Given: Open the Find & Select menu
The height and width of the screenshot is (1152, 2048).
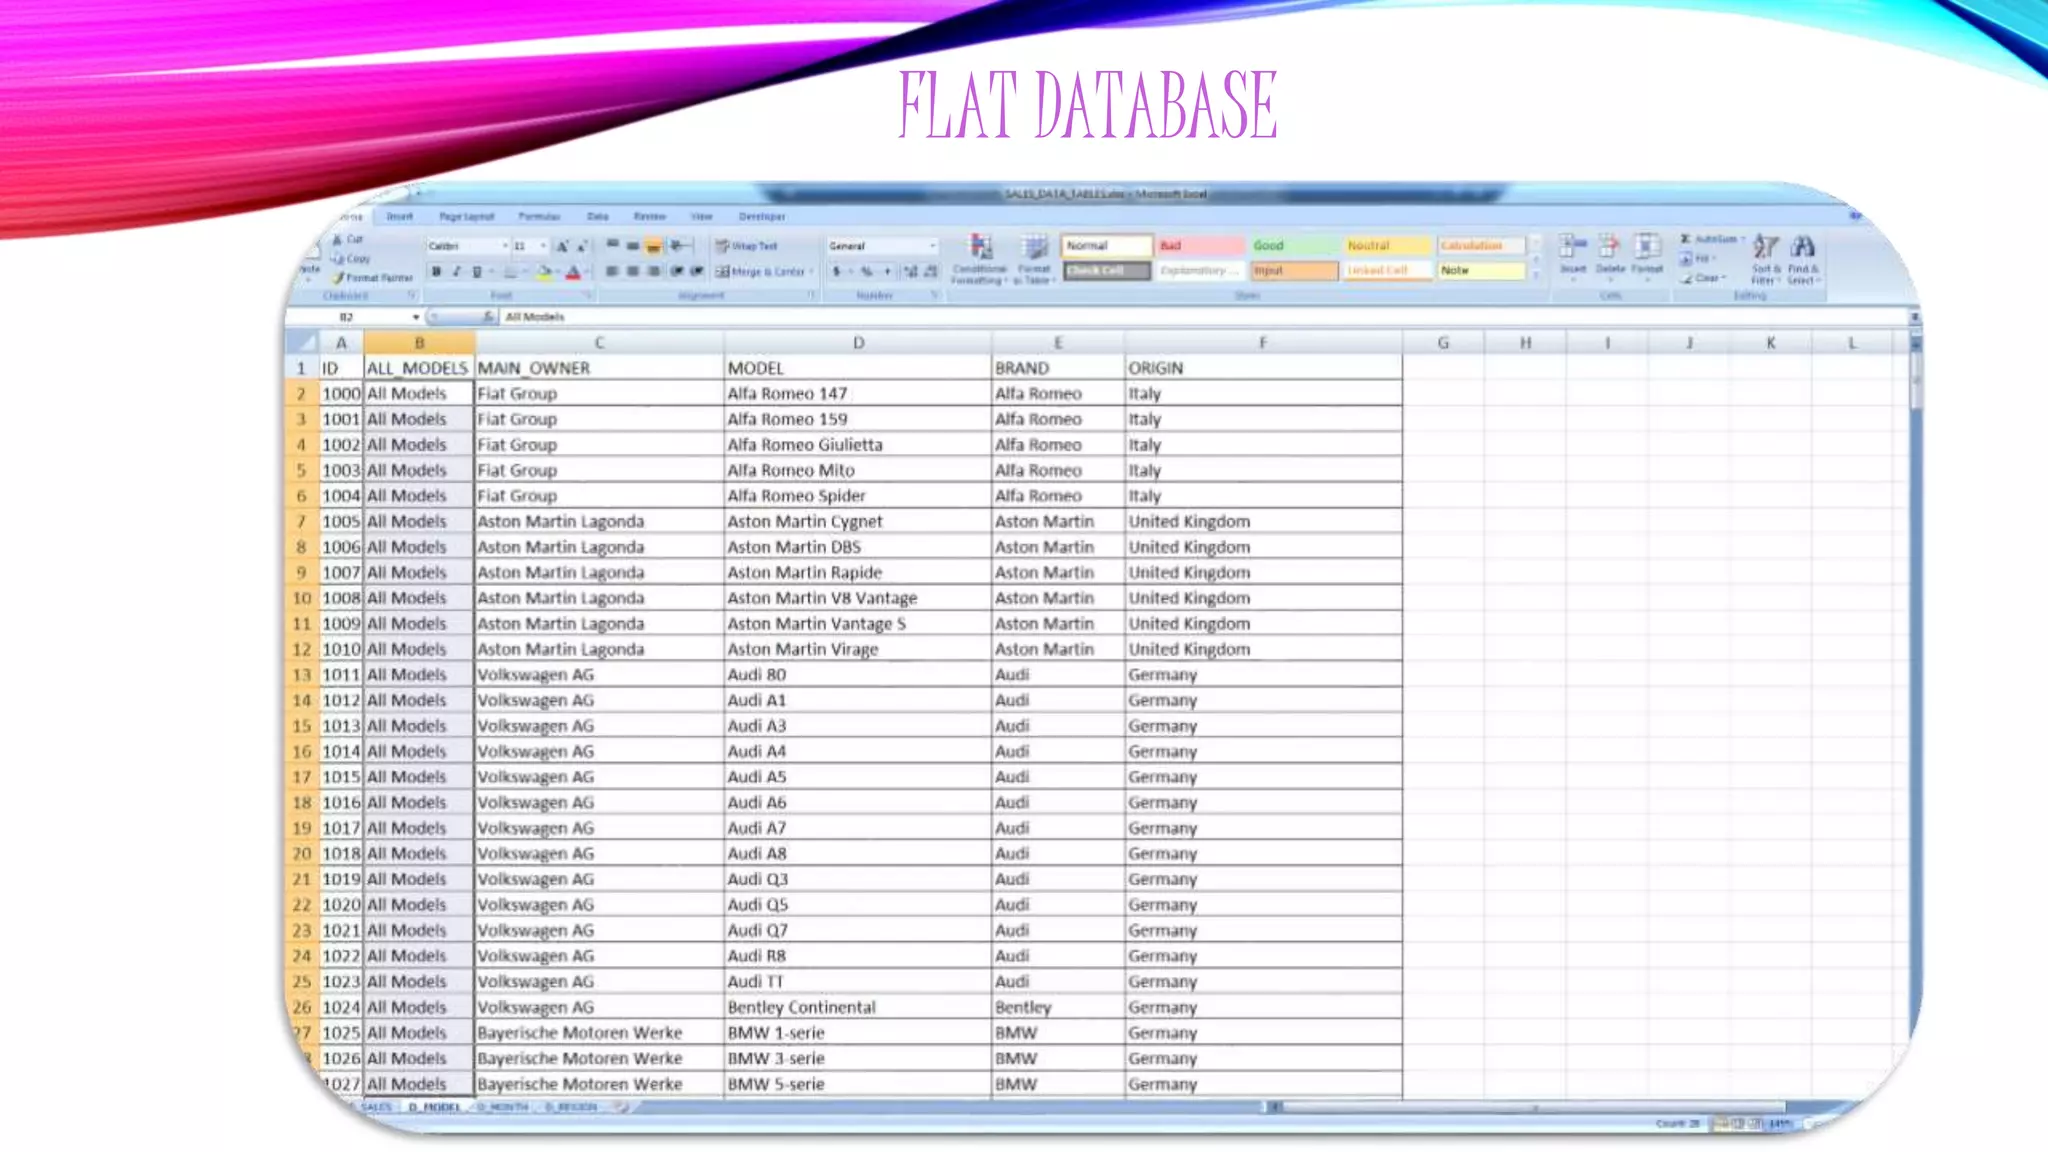Looking at the screenshot, I should (1803, 260).
